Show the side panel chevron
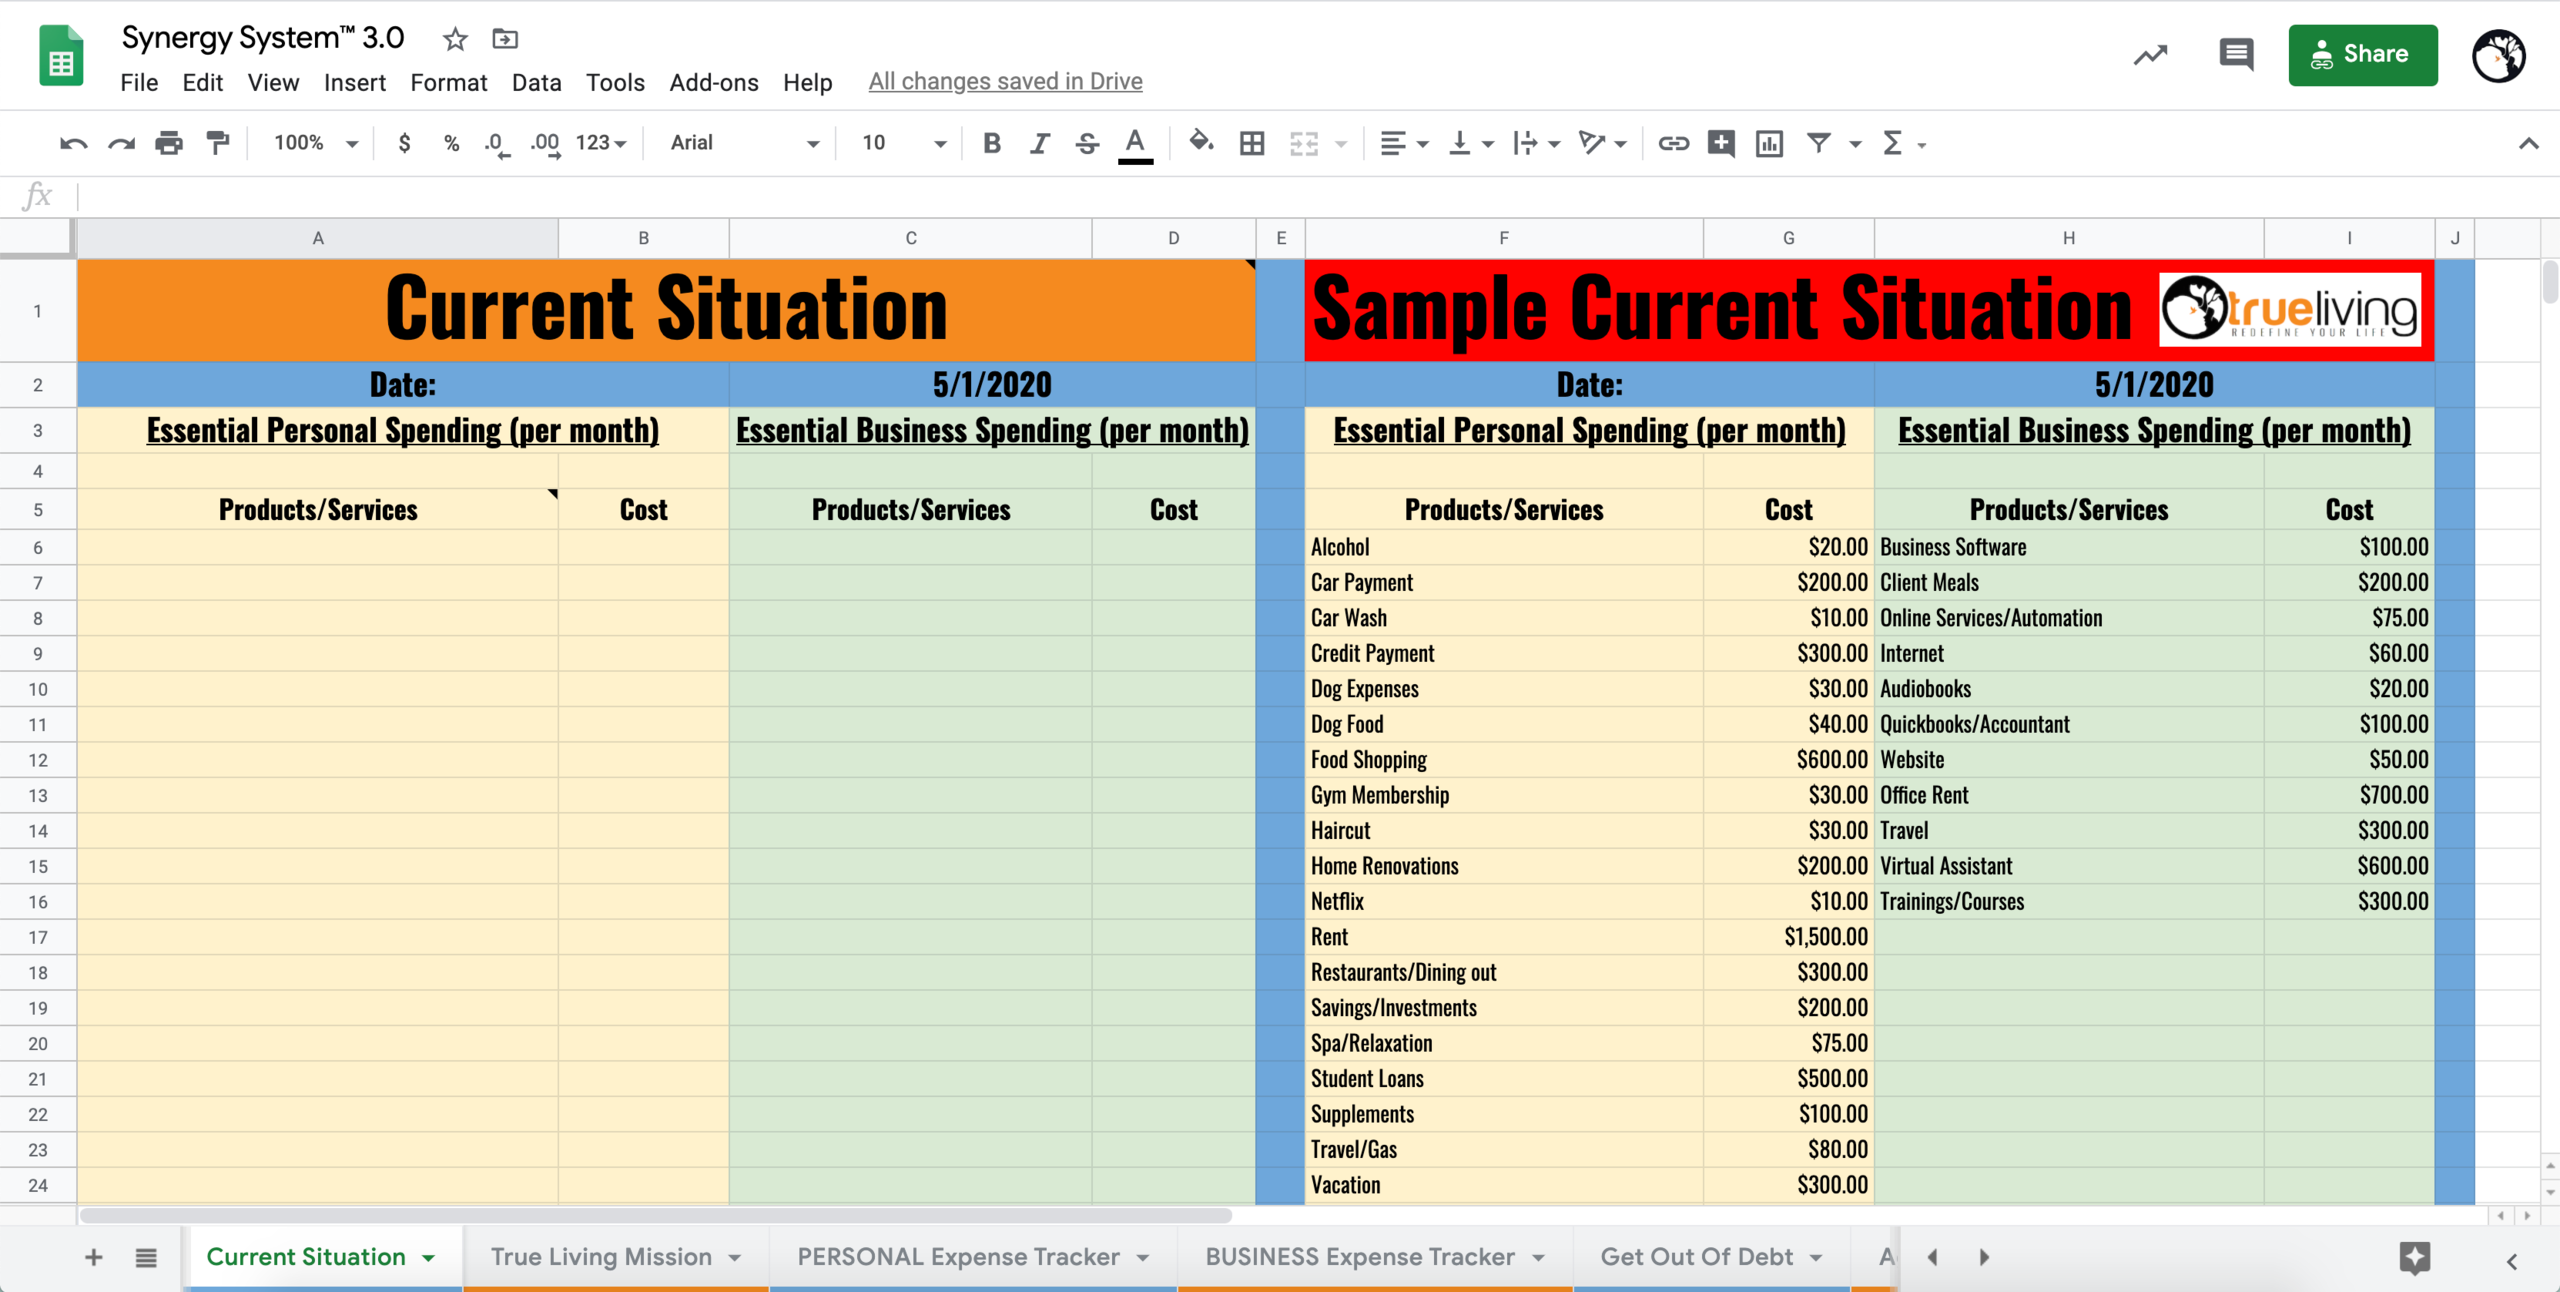The width and height of the screenshot is (2560, 1292). click(x=2511, y=1261)
